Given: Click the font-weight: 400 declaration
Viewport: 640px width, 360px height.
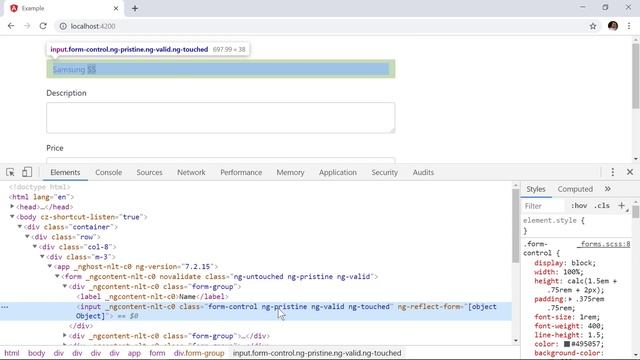Looking at the screenshot, I should pyautogui.click(x=569, y=326).
